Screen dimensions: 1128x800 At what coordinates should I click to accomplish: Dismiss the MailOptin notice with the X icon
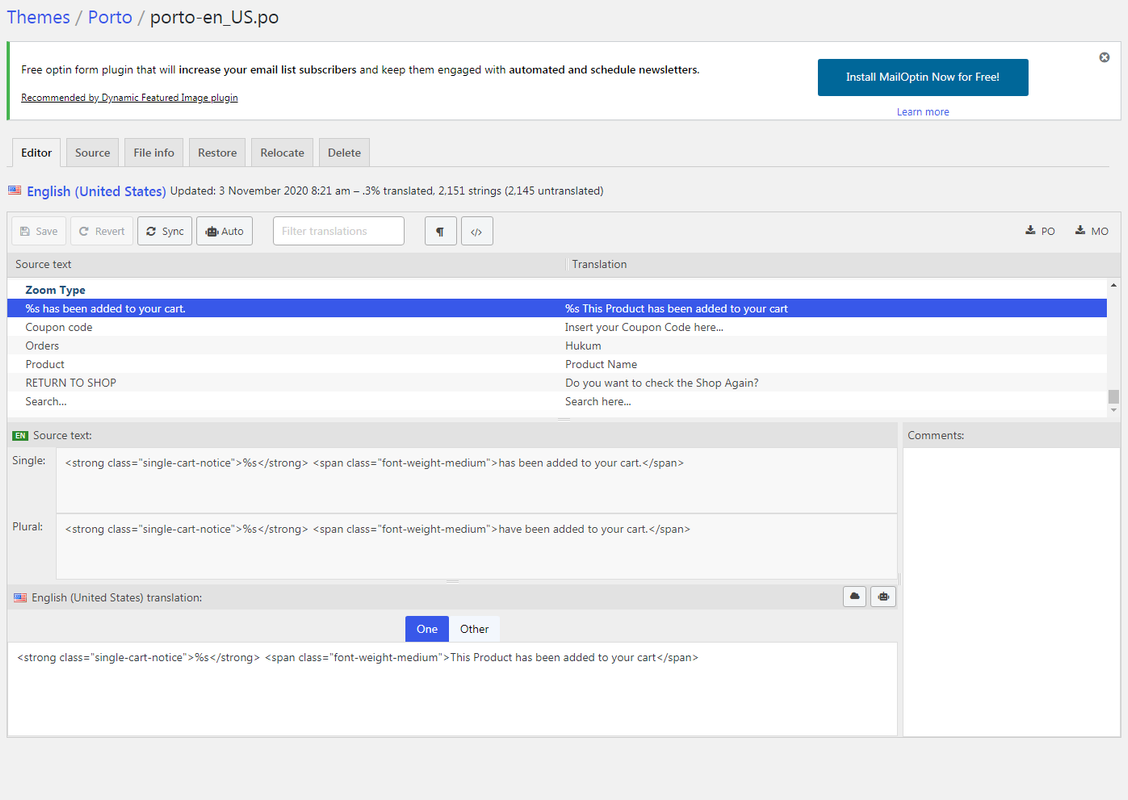[x=1104, y=58]
